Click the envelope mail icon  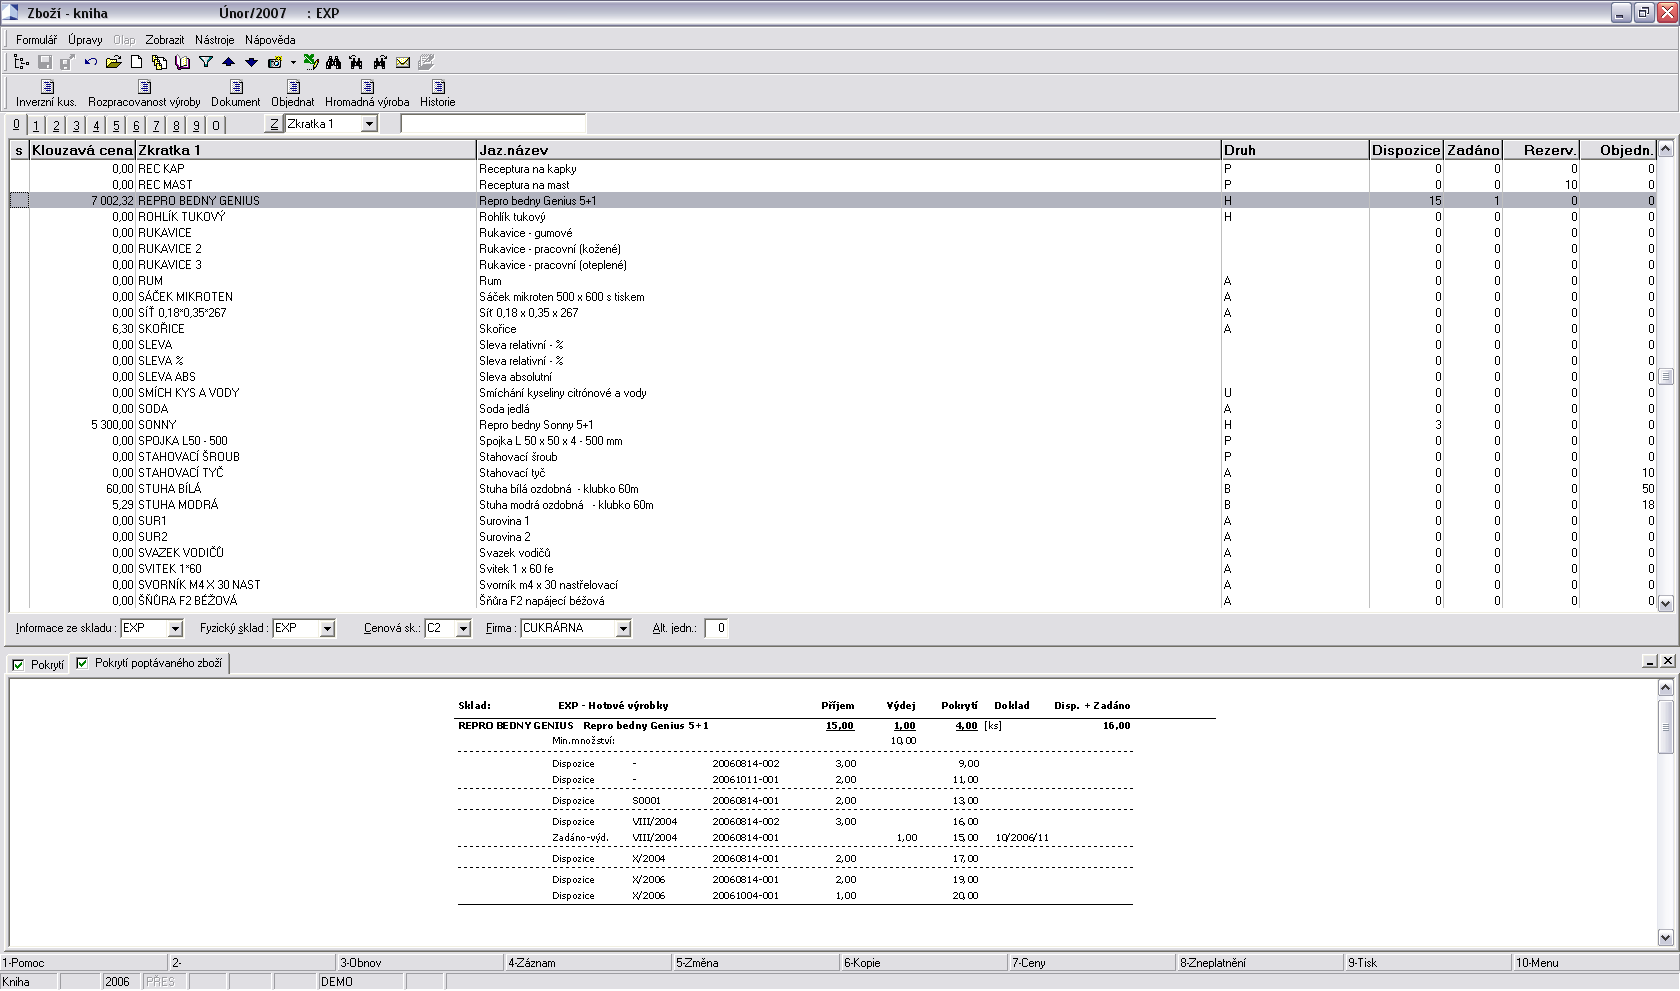[403, 62]
